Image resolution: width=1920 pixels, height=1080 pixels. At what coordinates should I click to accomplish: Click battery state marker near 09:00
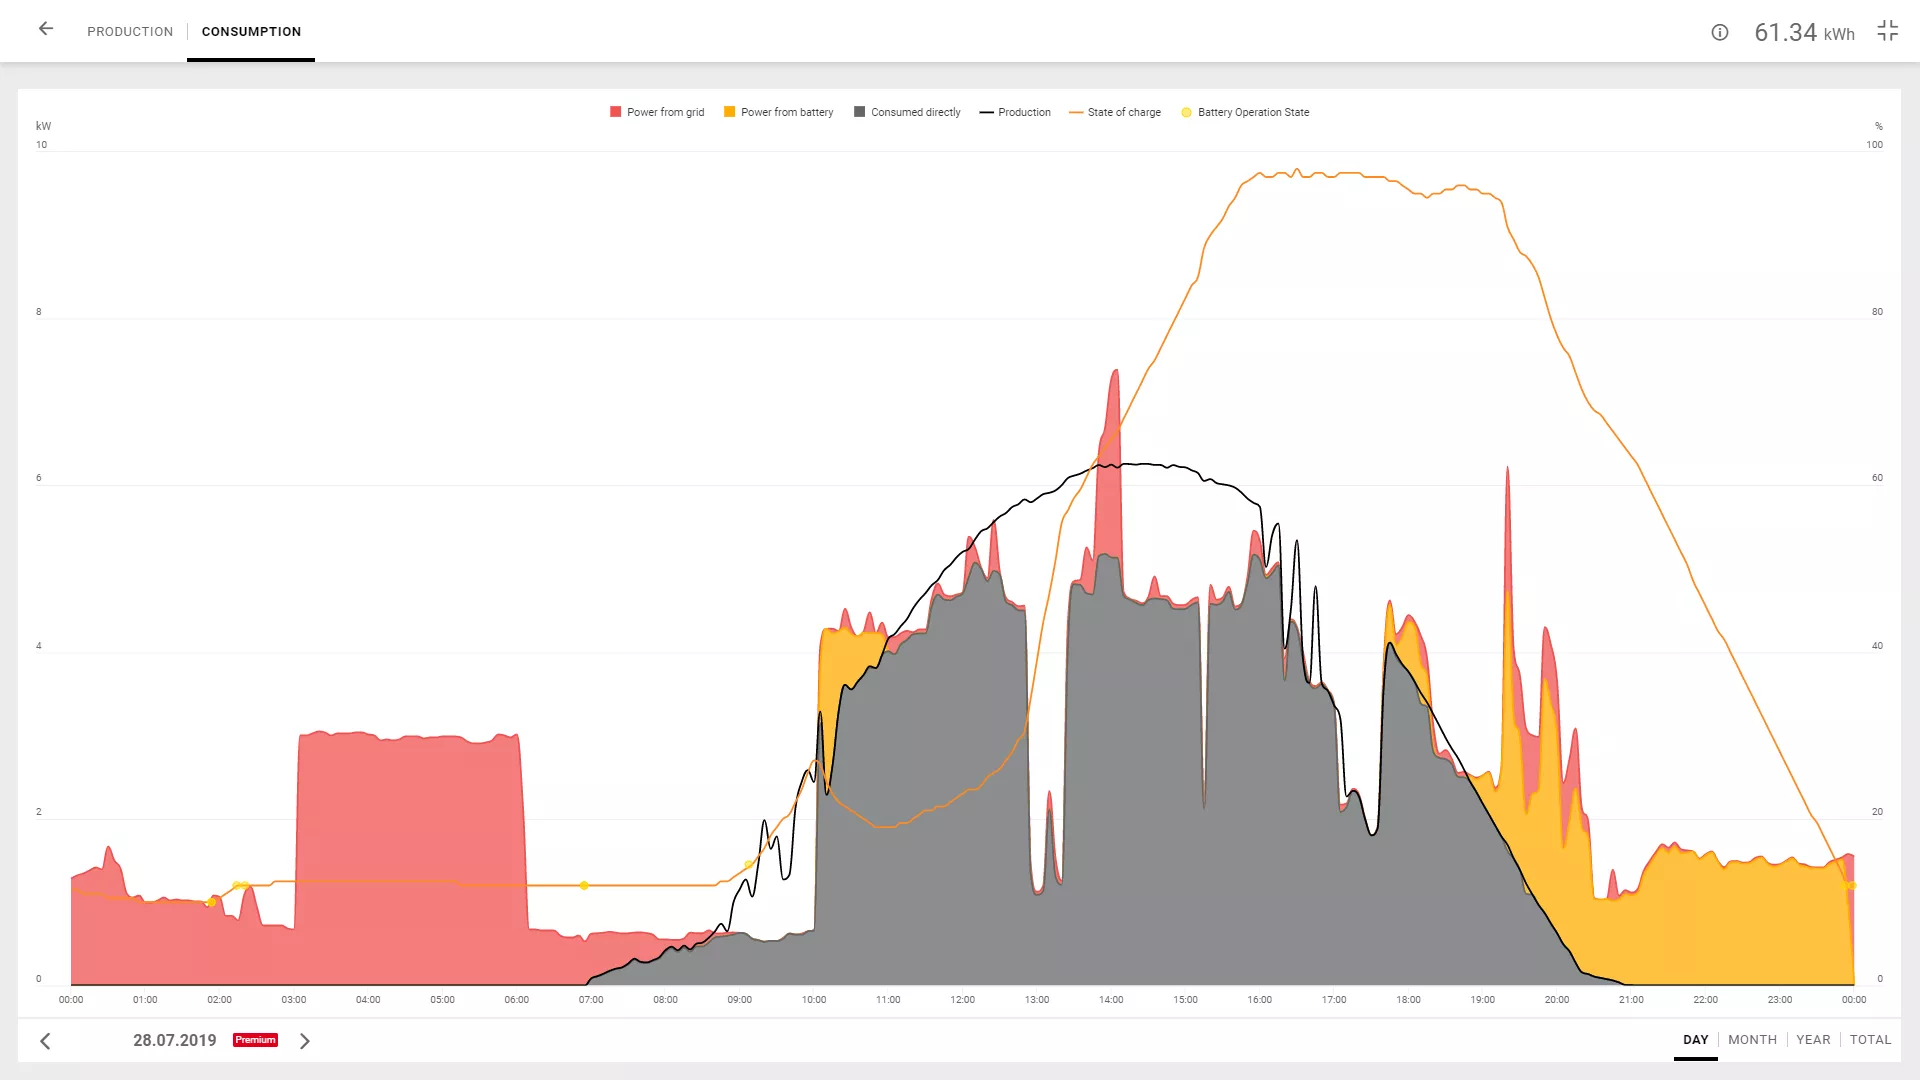coord(748,864)
